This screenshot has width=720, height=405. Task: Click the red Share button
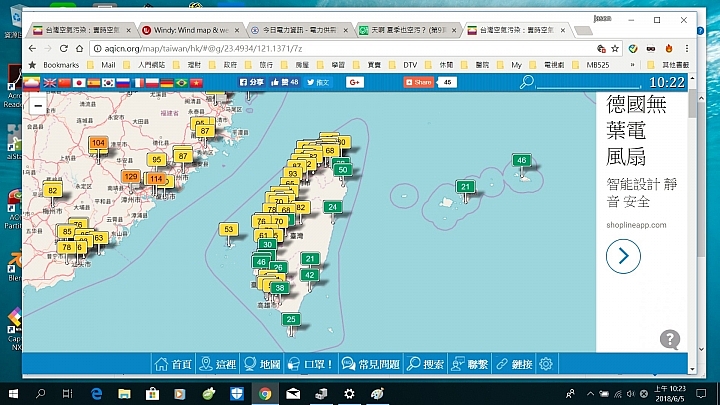click(419, 82)
